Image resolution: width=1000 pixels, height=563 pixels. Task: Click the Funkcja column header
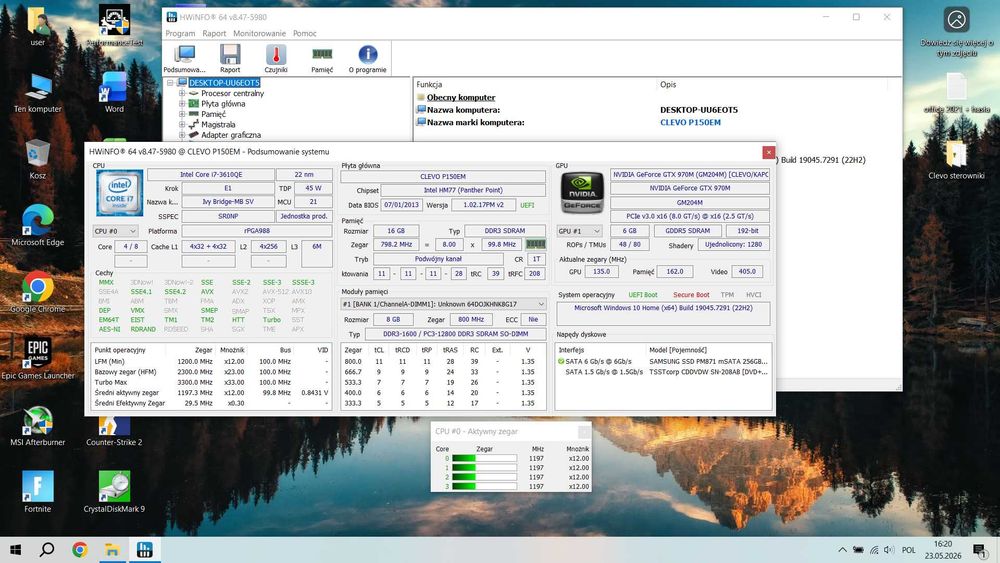[x=429, y=84]
